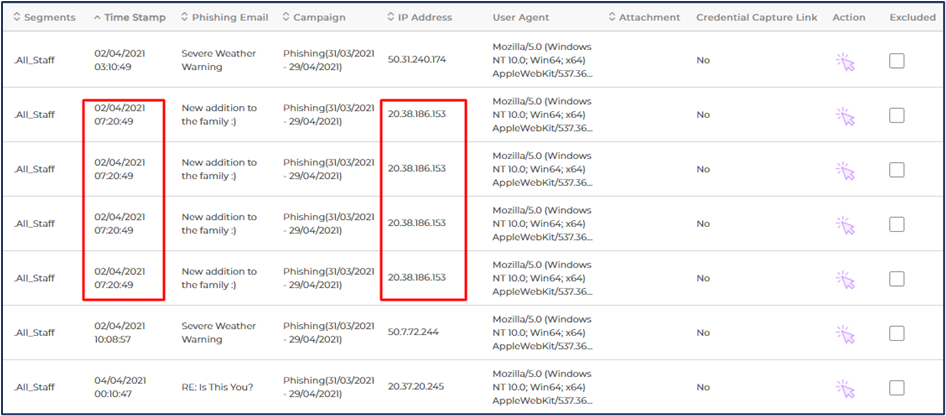Select _All_Staff segment in 00:10:47 row
This screenshot has width=946, height=416.
coord(34,387)
